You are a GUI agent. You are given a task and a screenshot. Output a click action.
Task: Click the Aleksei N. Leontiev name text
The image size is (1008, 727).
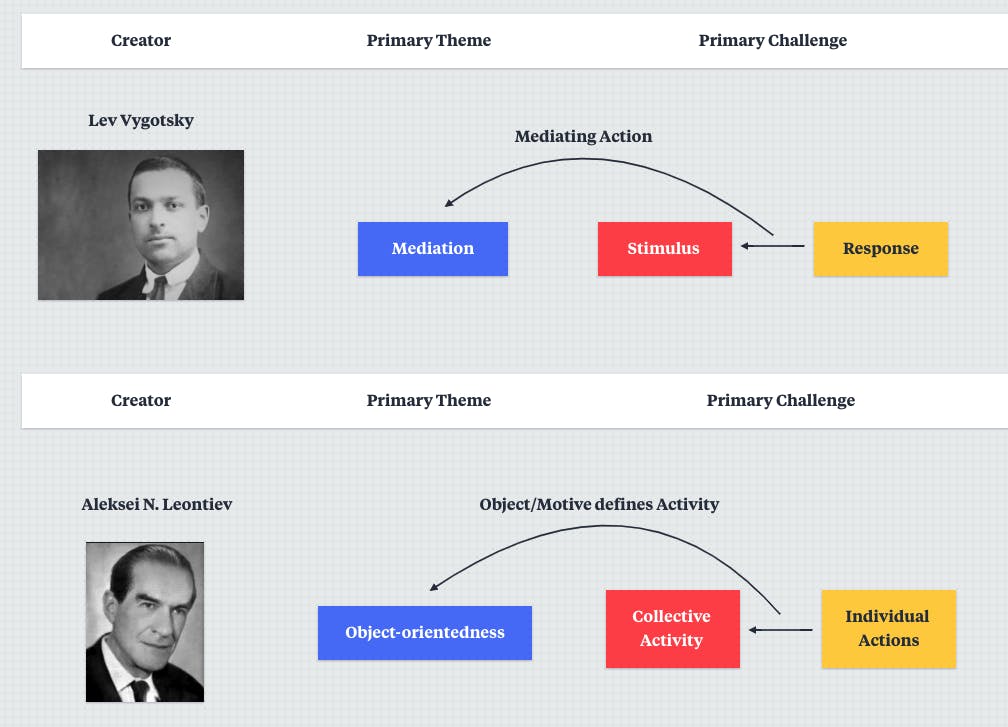(157, 504)
